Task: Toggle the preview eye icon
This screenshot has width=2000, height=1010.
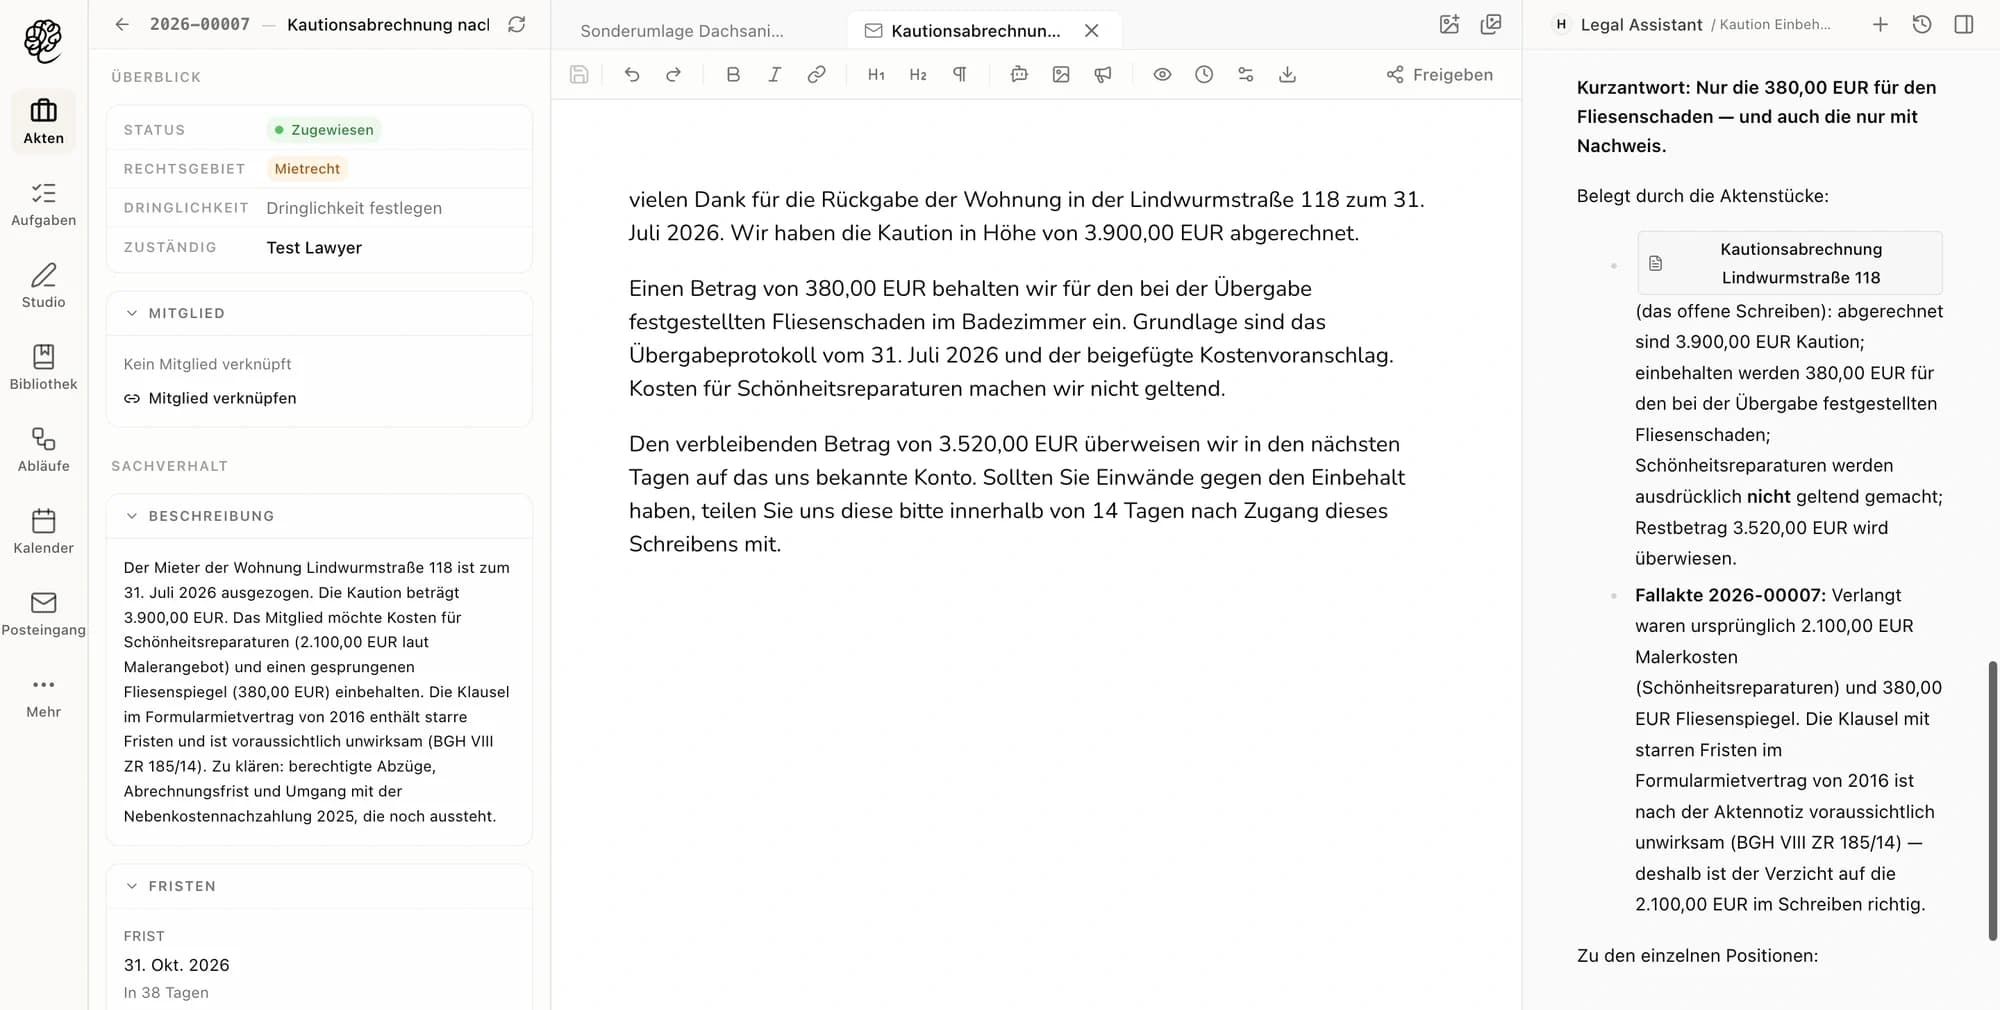Action: coord(1162,74)
